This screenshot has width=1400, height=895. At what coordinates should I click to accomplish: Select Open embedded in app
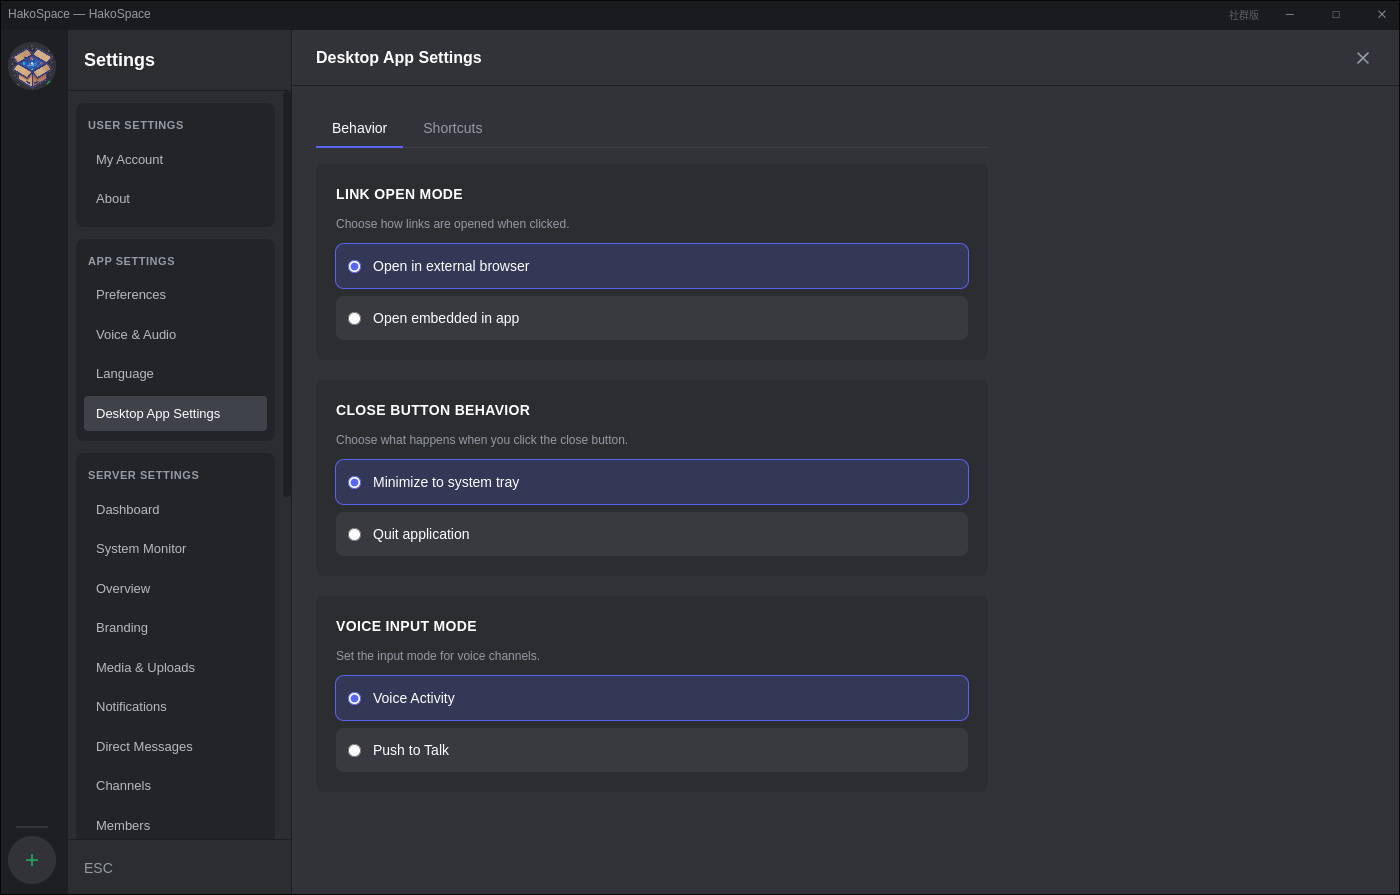click(x=651, y=318)
